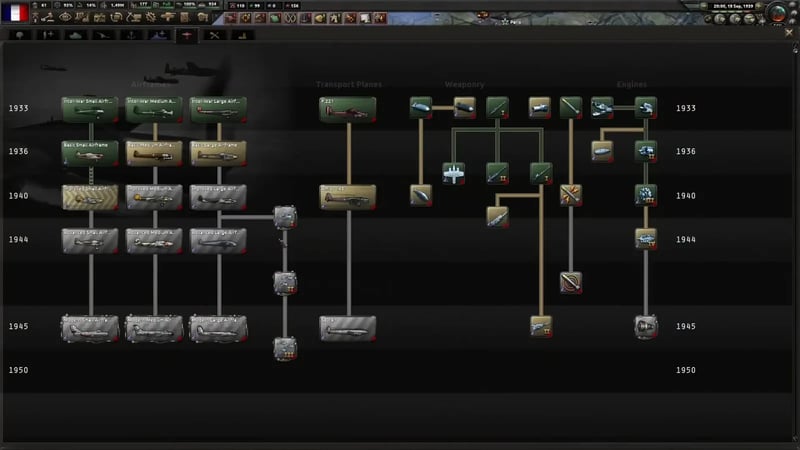Click small node marked III near 1945 row
The height and width of the screenshot is (450, 800).
285,348
